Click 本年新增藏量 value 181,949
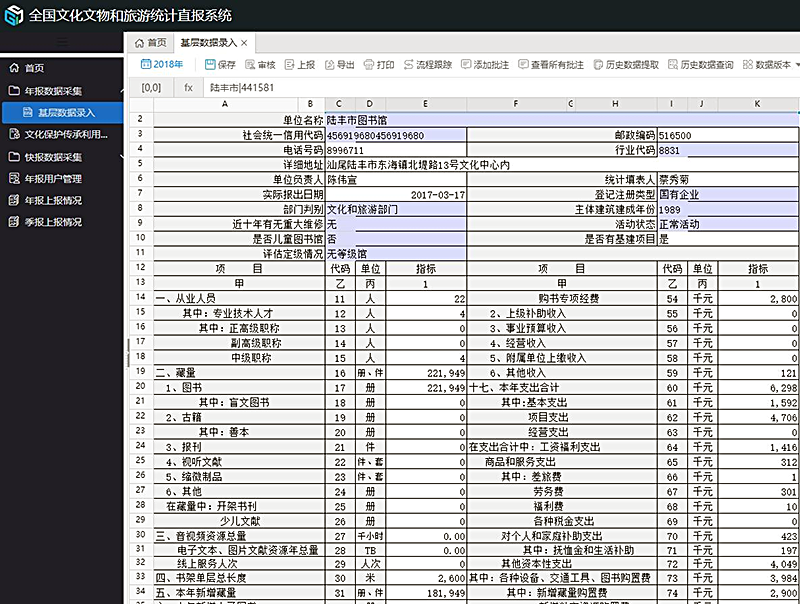The width and height of the screenshot is (800, 604). (x=426, y=593)
